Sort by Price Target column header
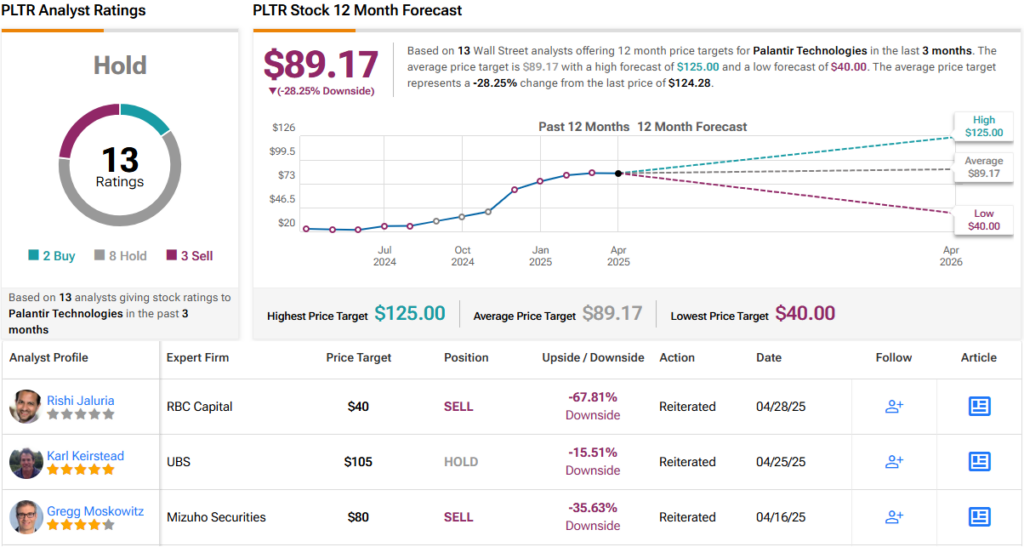1024x547 pixels. [x=359, y=358]
